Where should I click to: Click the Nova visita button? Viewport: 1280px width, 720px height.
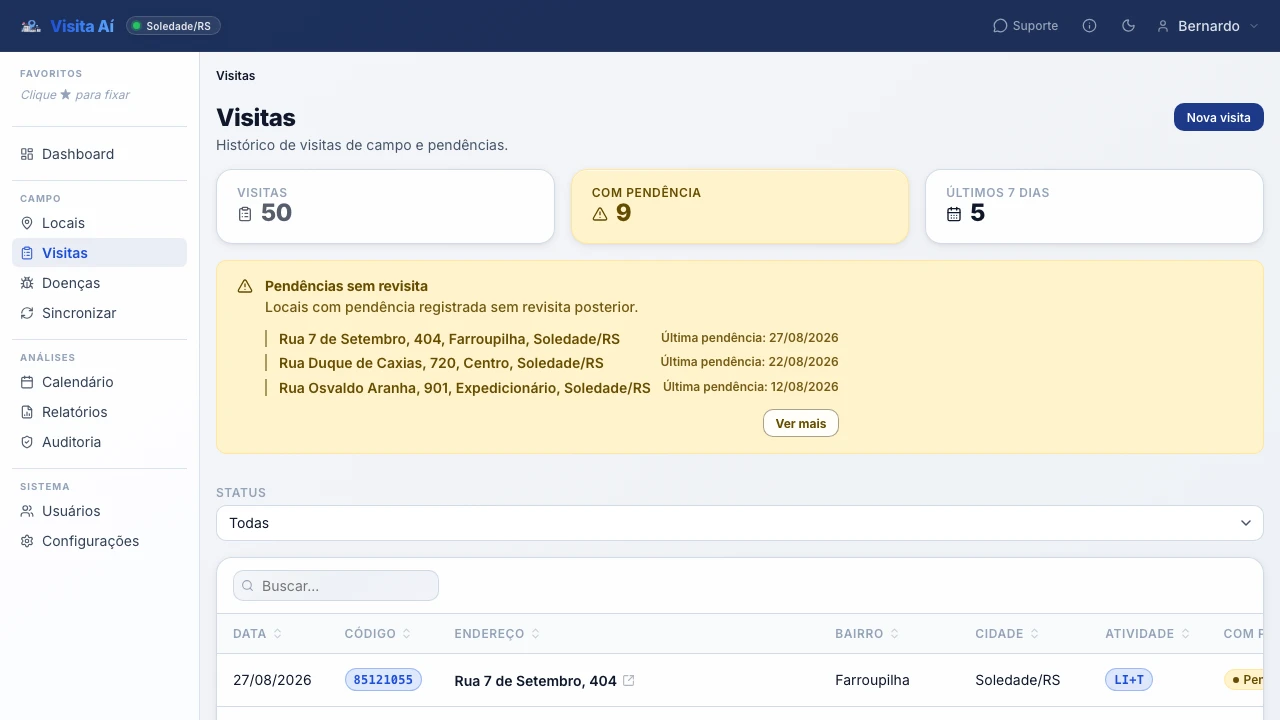(x=1218, y=117)
